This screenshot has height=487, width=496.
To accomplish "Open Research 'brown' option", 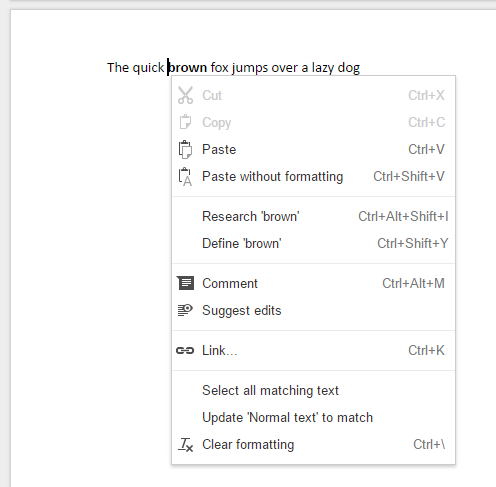I will tap(313, 216).
